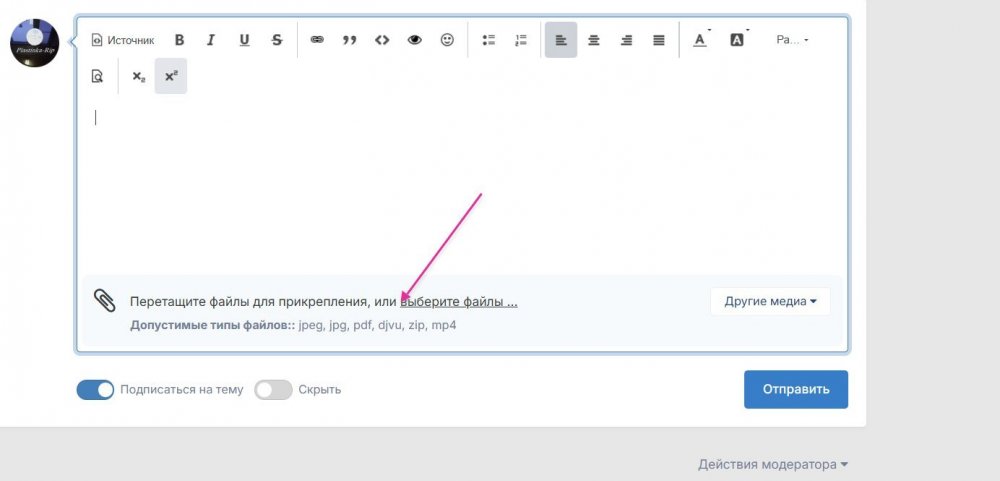Expand Действия модератора menu
The width and height of the screenshot is (1000, 481).
point(773,464)
